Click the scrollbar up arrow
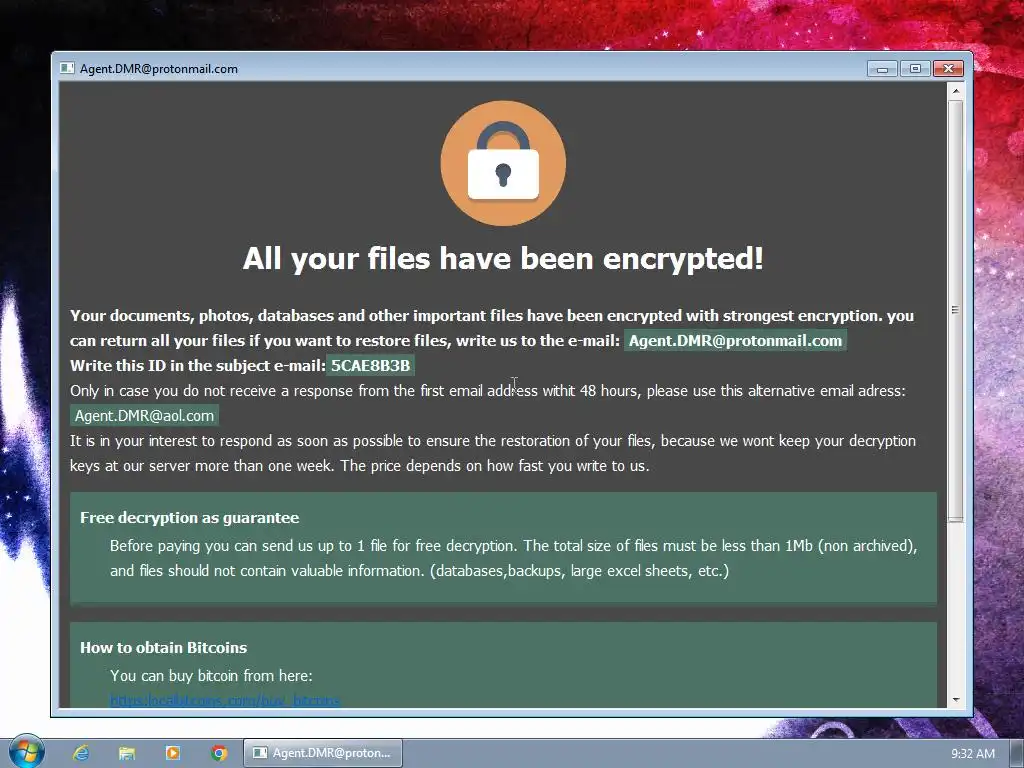 [956, 91]
